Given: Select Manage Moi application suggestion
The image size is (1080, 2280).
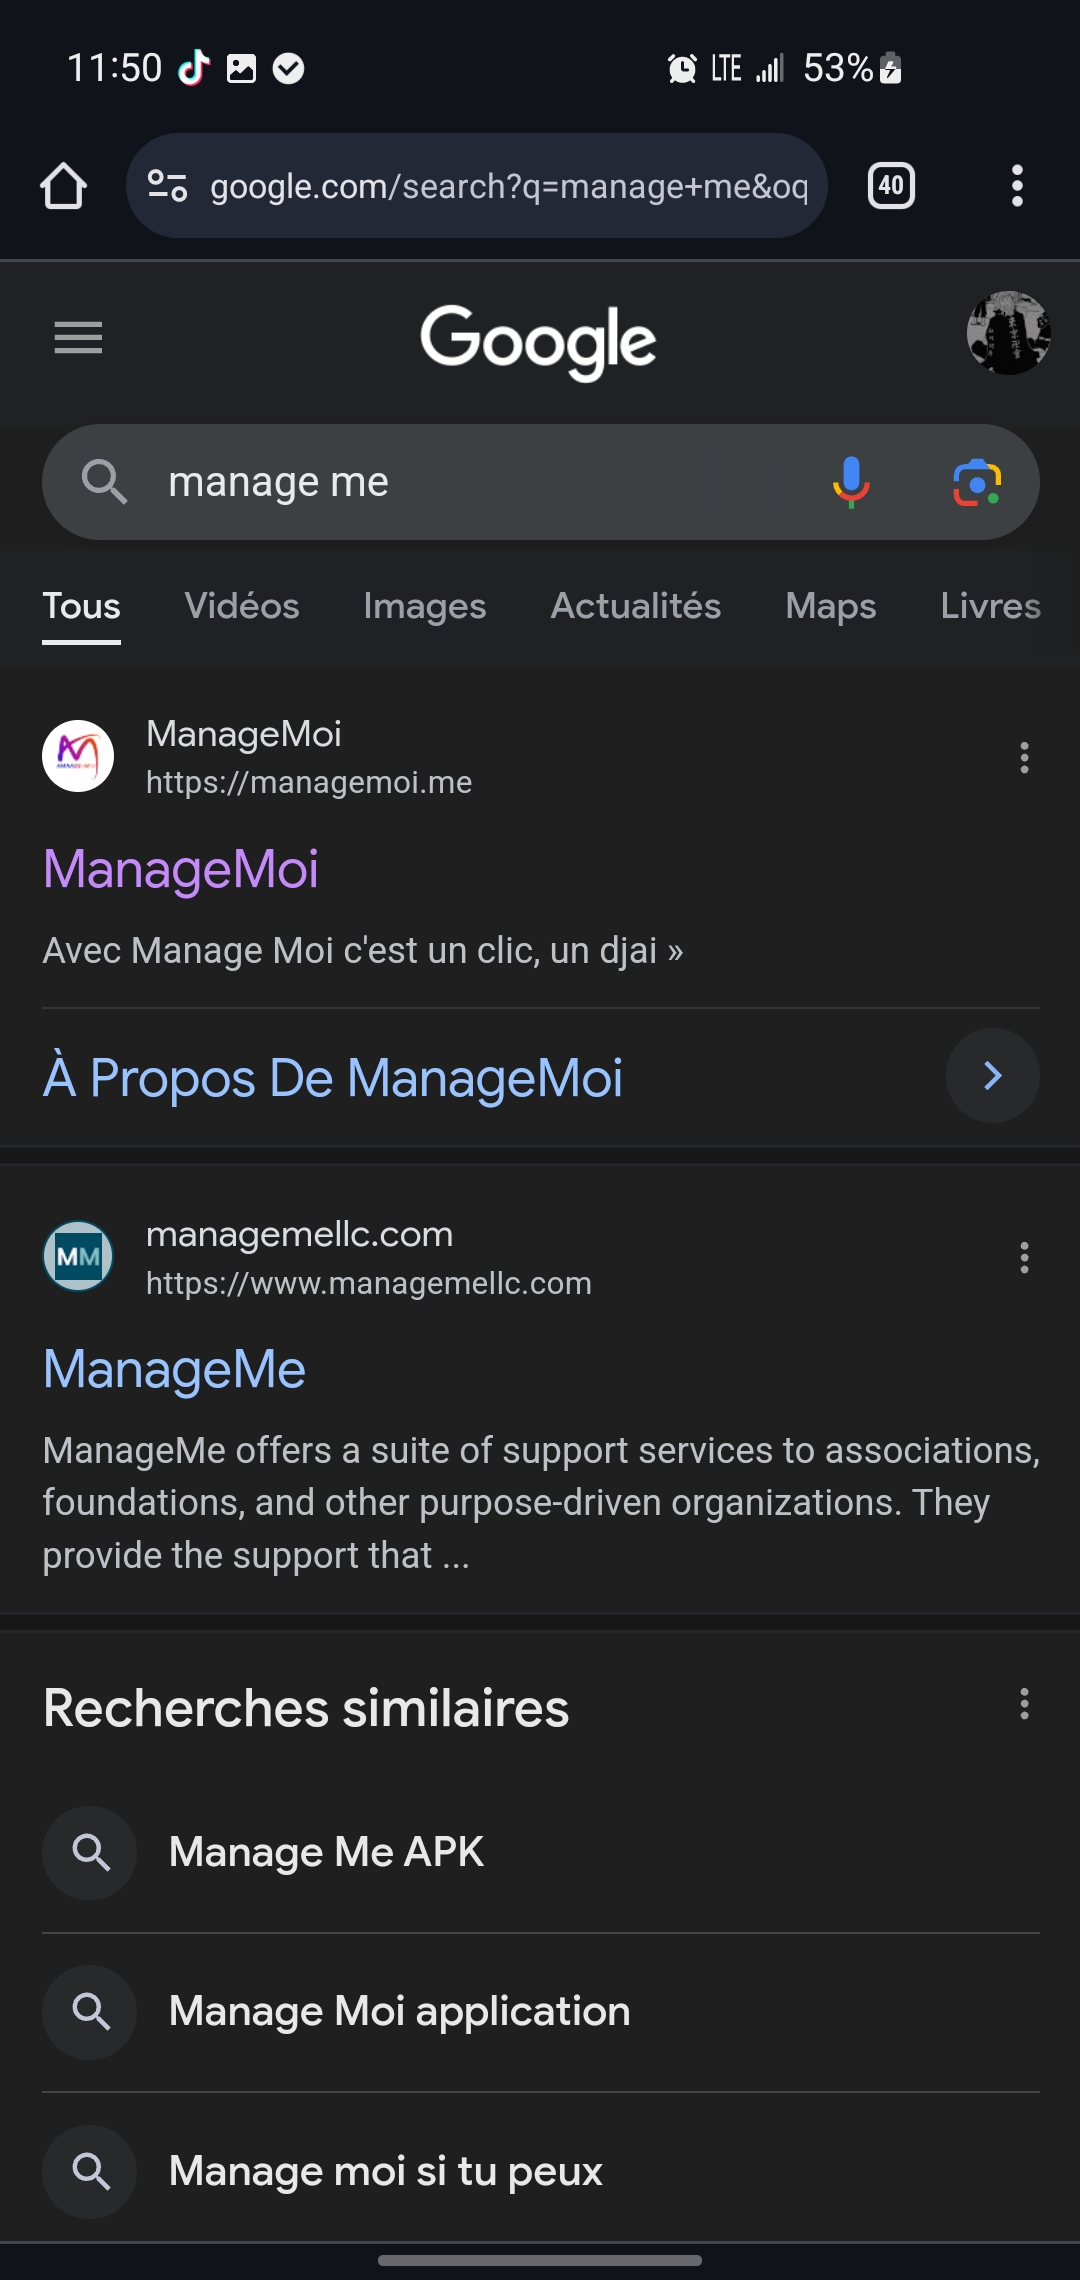Looking at the screenshot, I should coord(399,2011).
